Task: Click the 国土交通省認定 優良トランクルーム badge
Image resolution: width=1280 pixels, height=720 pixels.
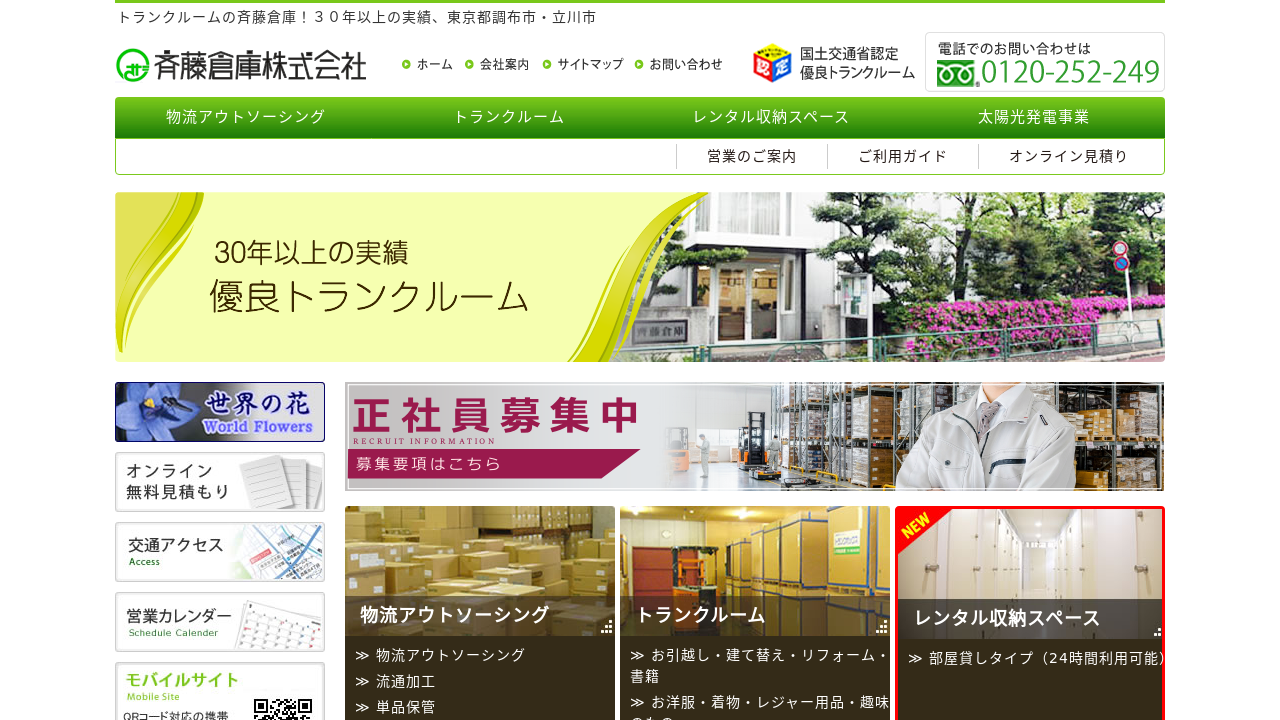Action: pos(834,63)
